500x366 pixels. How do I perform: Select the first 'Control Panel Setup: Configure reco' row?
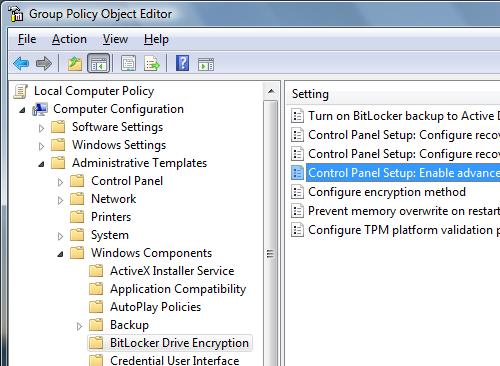(x=403, y=135)
